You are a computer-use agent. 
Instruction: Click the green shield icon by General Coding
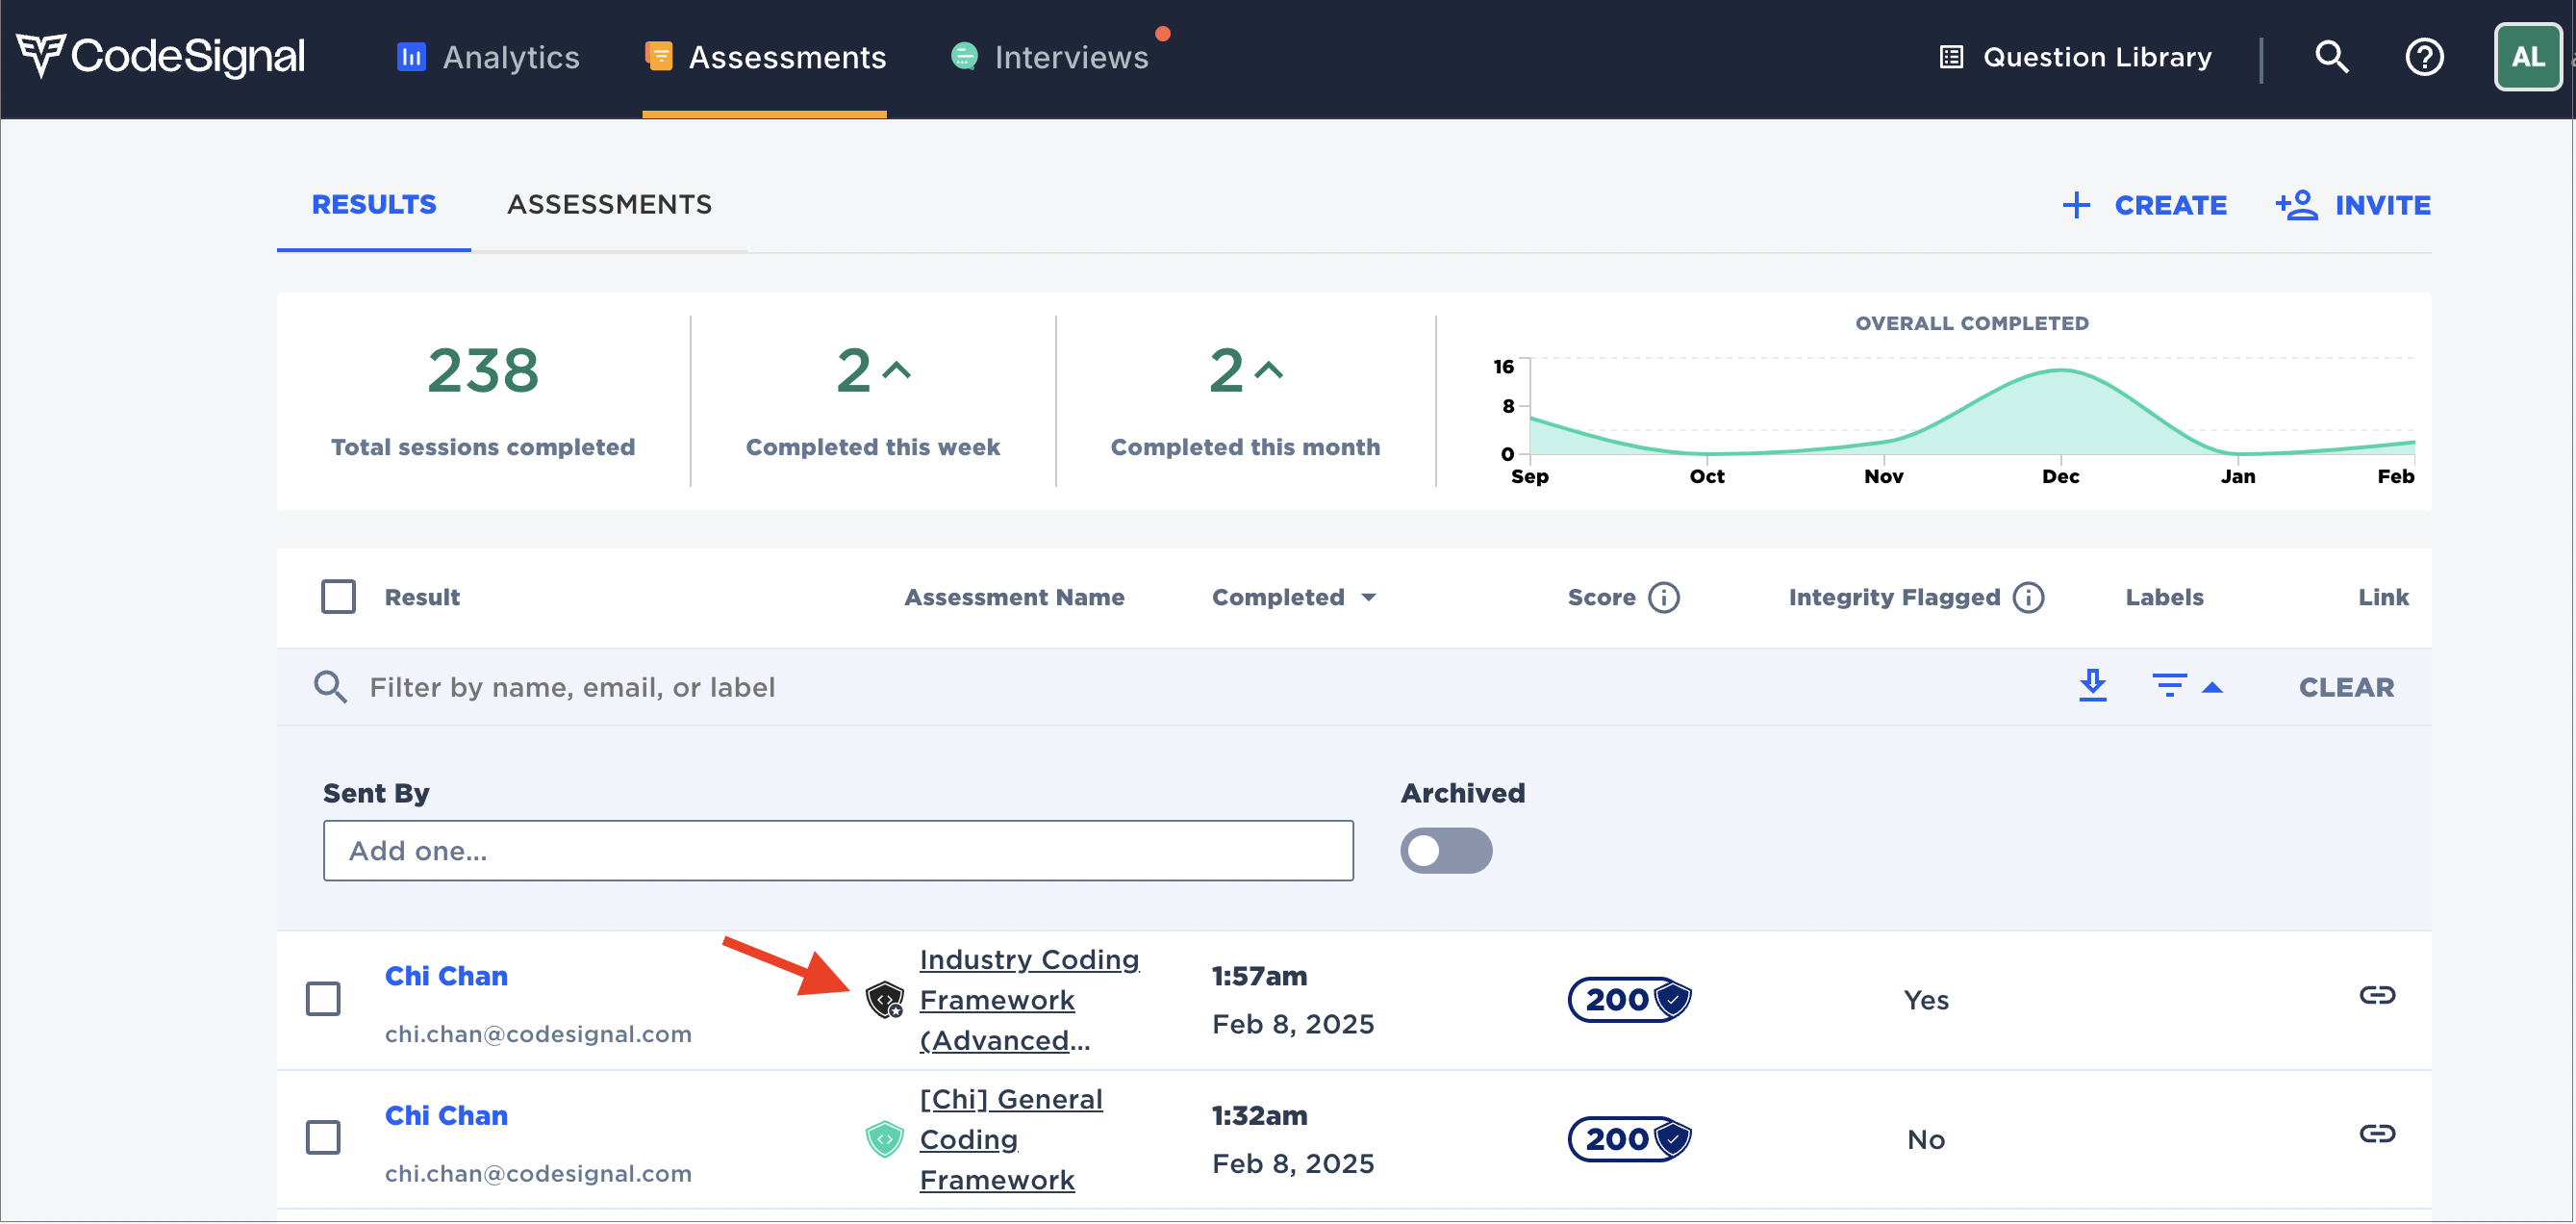pos(885,1139)
